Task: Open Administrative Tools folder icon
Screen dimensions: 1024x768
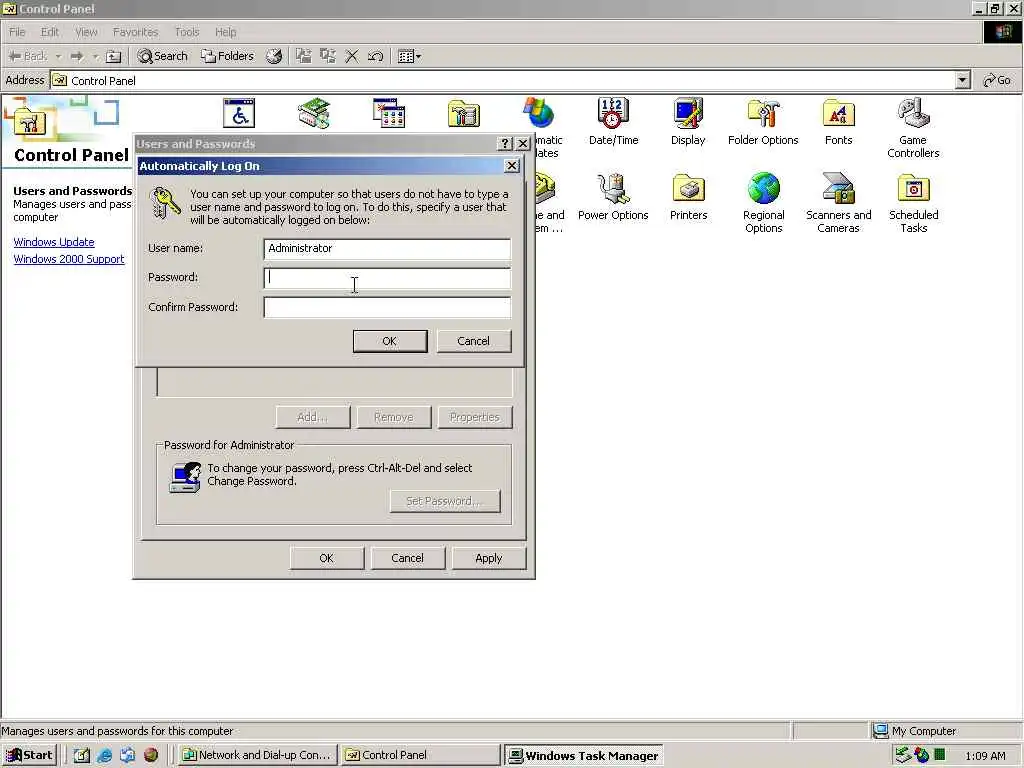Action: tap(464, 114)
